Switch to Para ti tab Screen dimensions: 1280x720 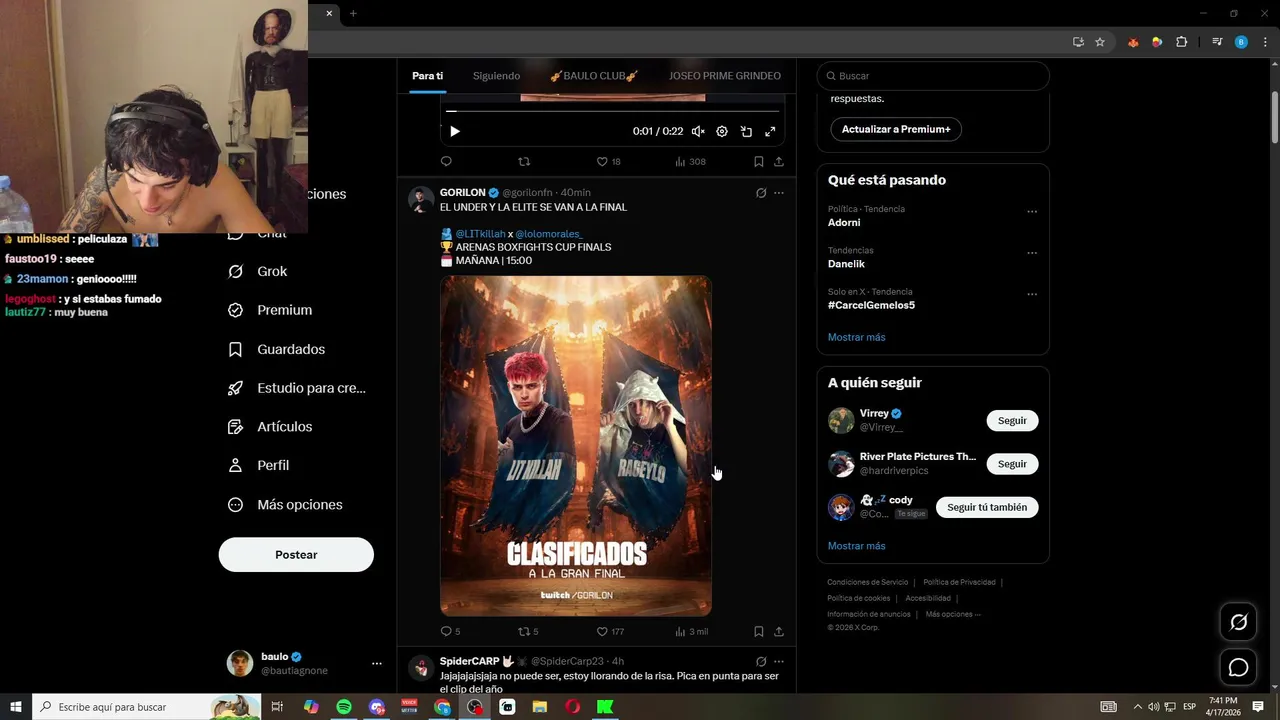(x=427, y=76)
